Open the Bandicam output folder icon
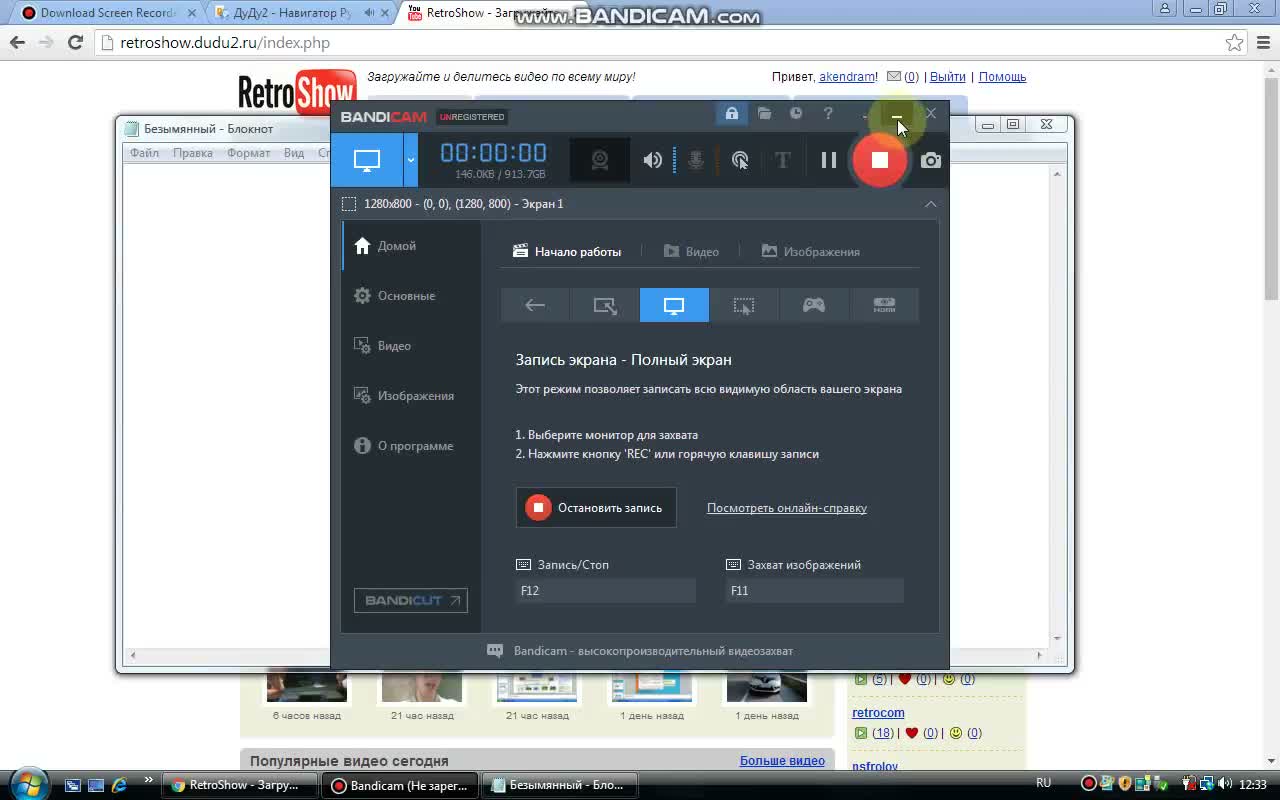 tap(764, 113)
